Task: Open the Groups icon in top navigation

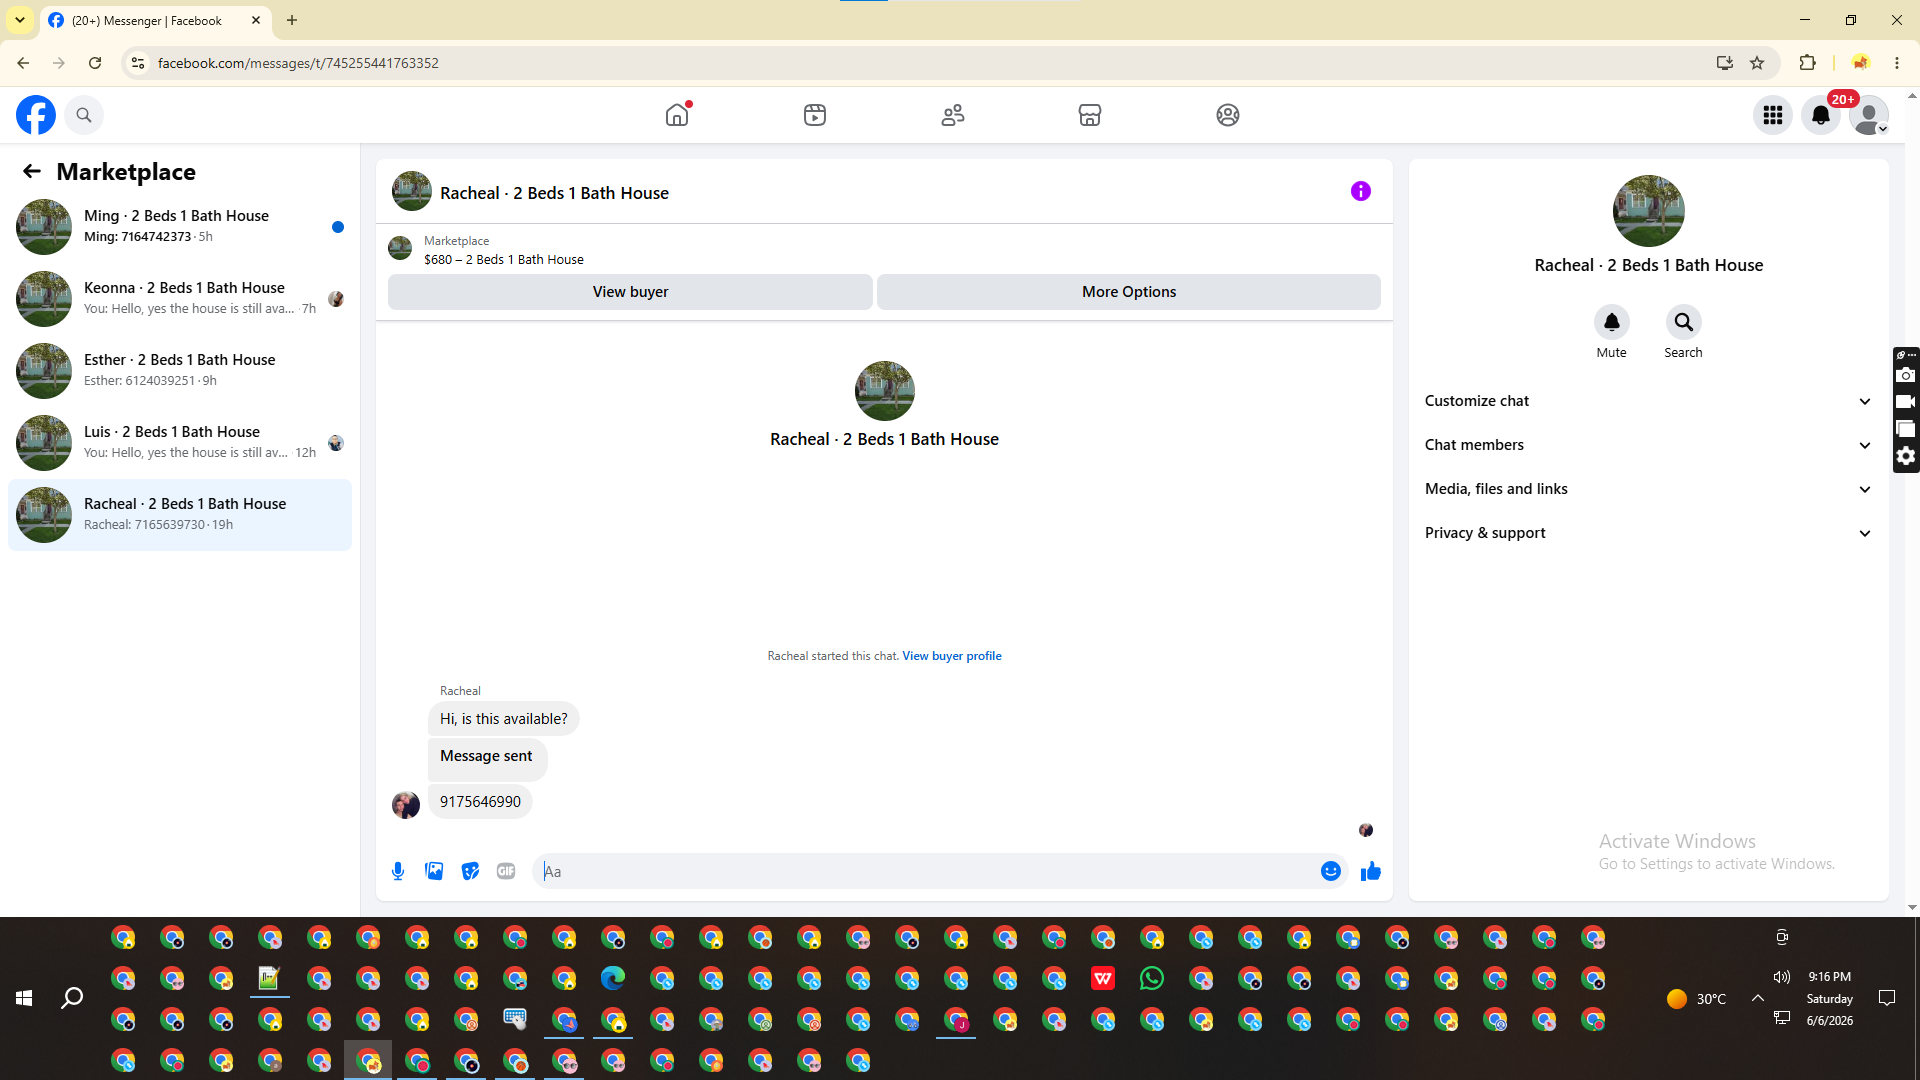Action: (x=1228, y=115)
